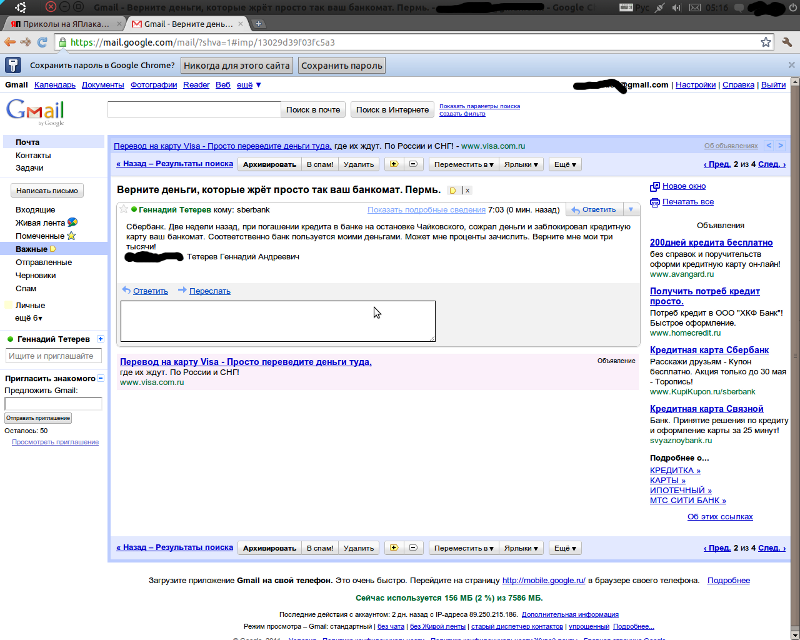Focus the Ищите и приглашайте chat search field
The height and width of the screenshot is (640, 800).
(x=53, y=356)
